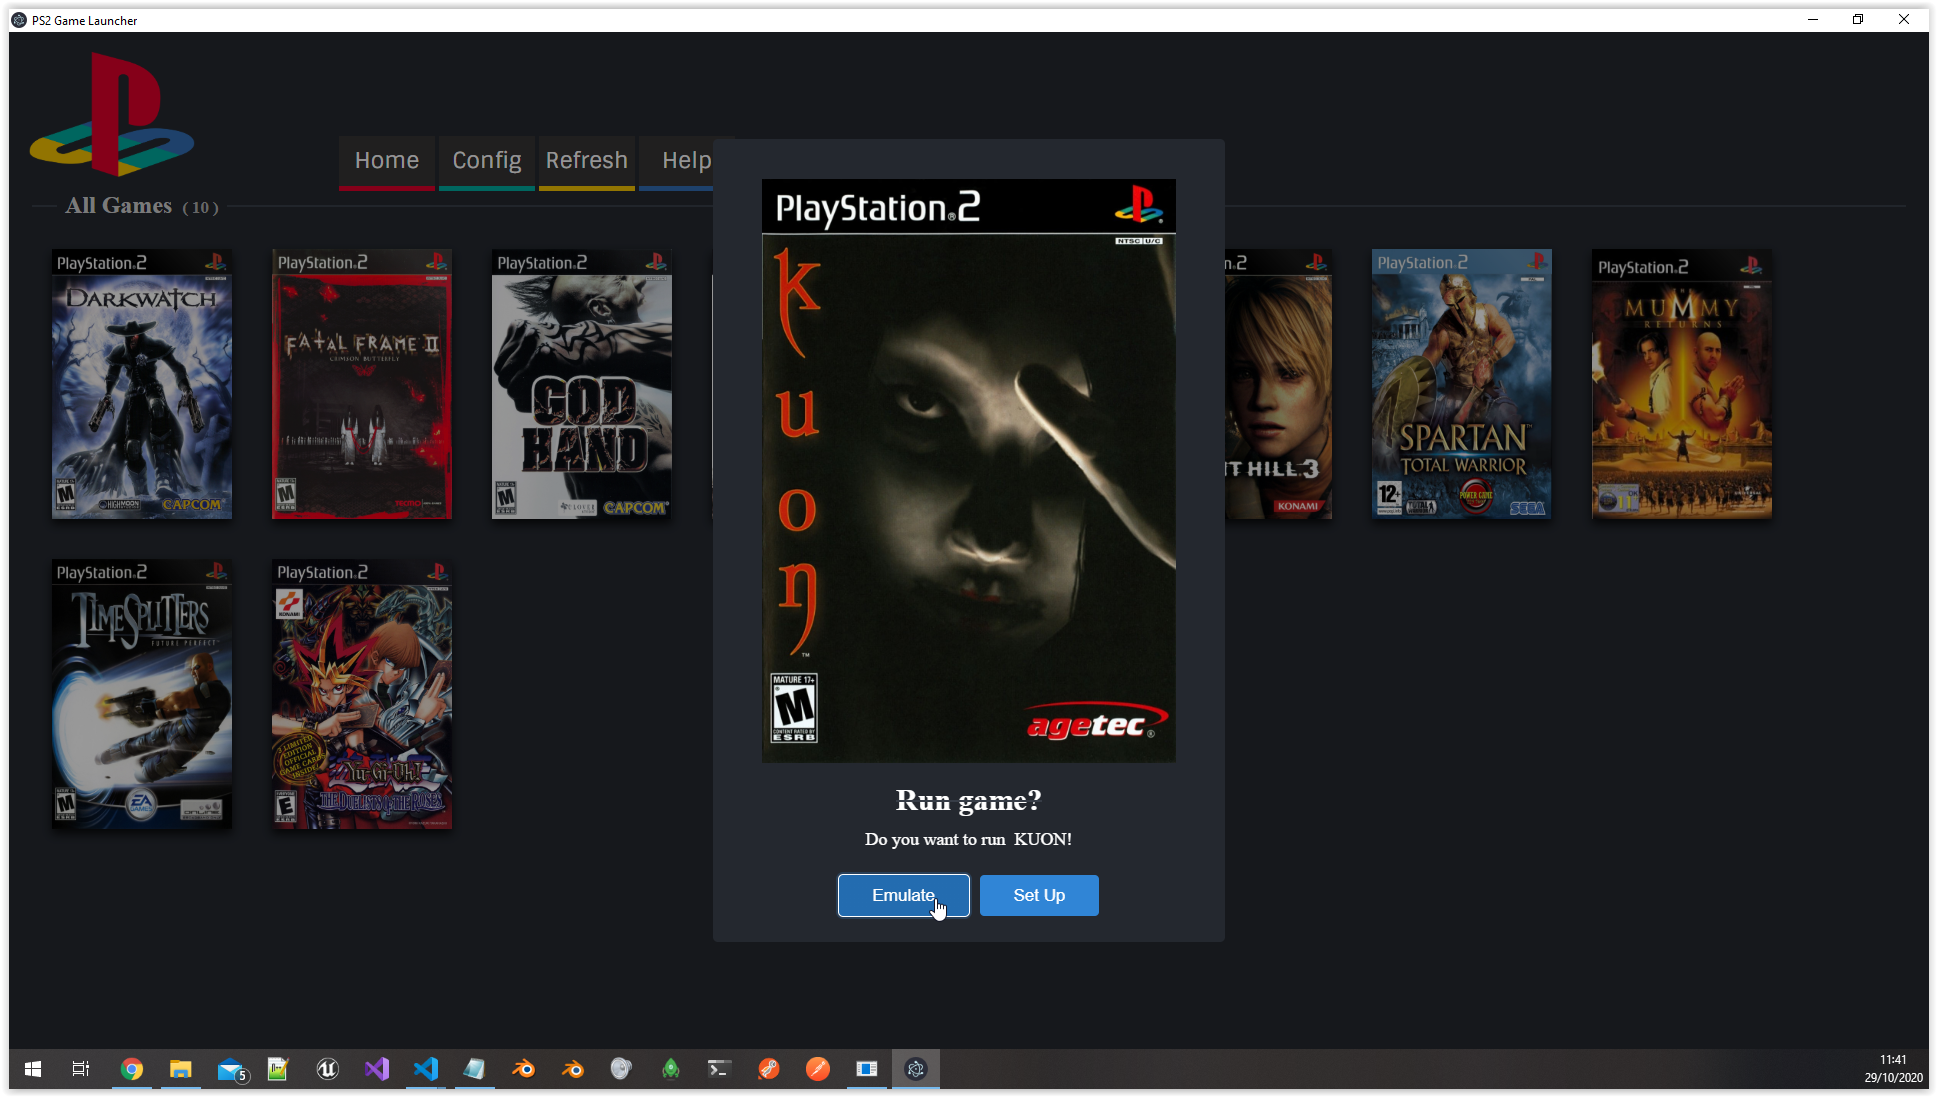Screen dimensions: 1937x1097
Task: Choose the God Hand game cover
Action: 582,384
